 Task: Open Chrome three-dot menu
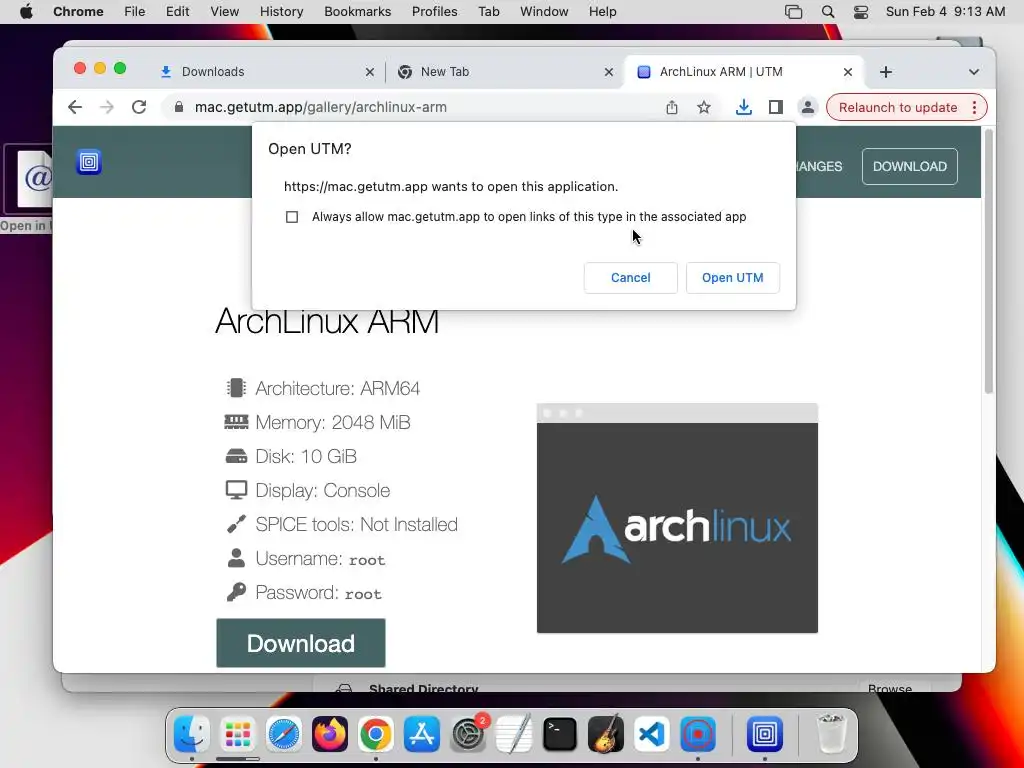coord(974,107)
